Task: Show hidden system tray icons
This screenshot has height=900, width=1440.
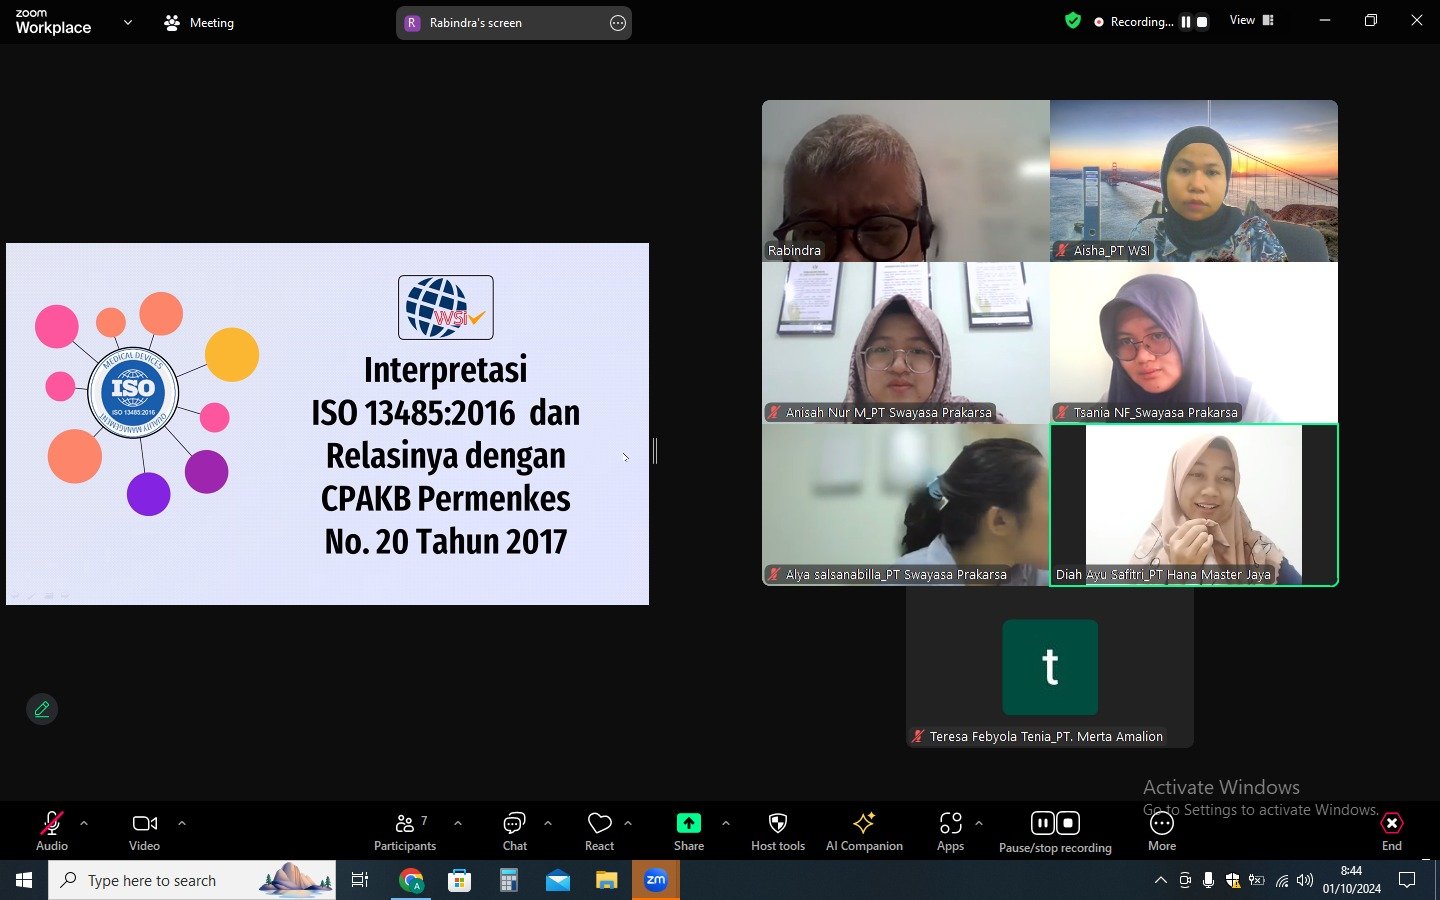Action: click(x=1161, y=880)
